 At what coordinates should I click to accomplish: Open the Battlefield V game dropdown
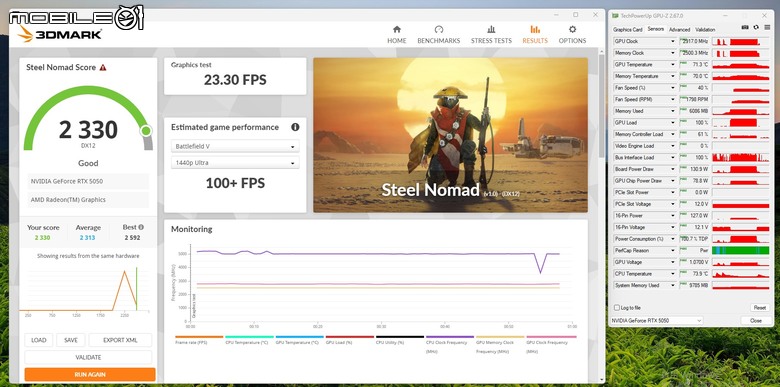coord(235,147)
